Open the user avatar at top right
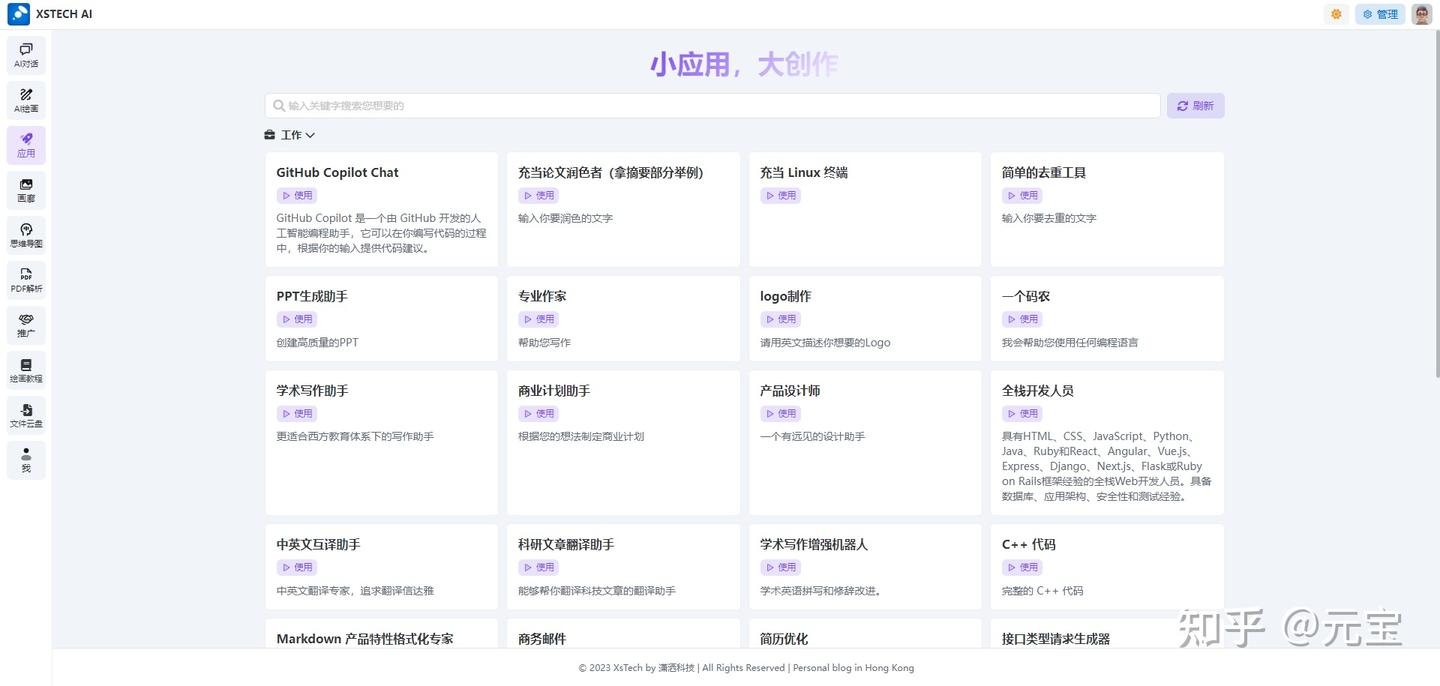The width and height of the screenshot is (1440, 686). (x=1421, y=14)
